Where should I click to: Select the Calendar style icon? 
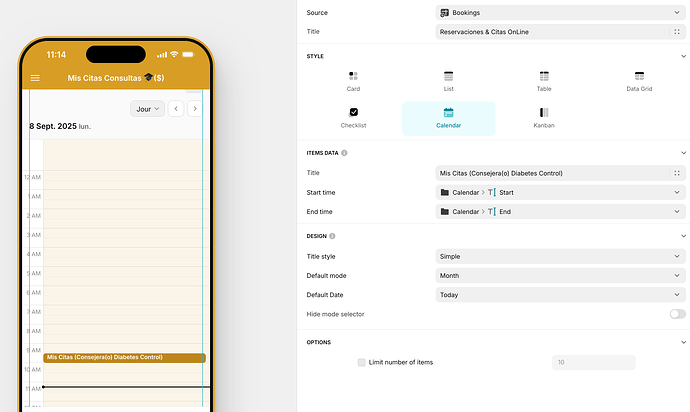point(448,113)
